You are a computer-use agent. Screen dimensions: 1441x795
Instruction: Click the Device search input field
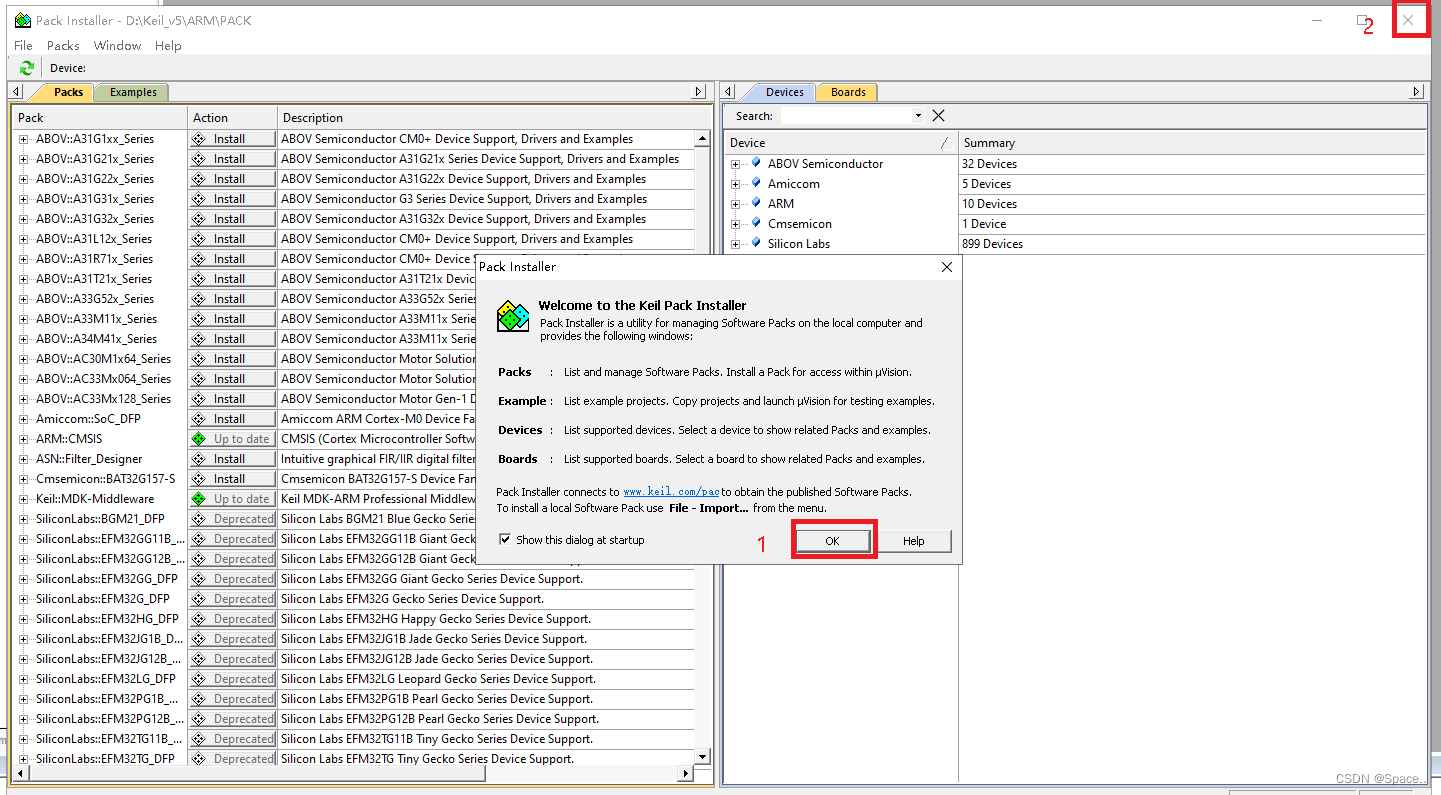click(x=846, y=116)
